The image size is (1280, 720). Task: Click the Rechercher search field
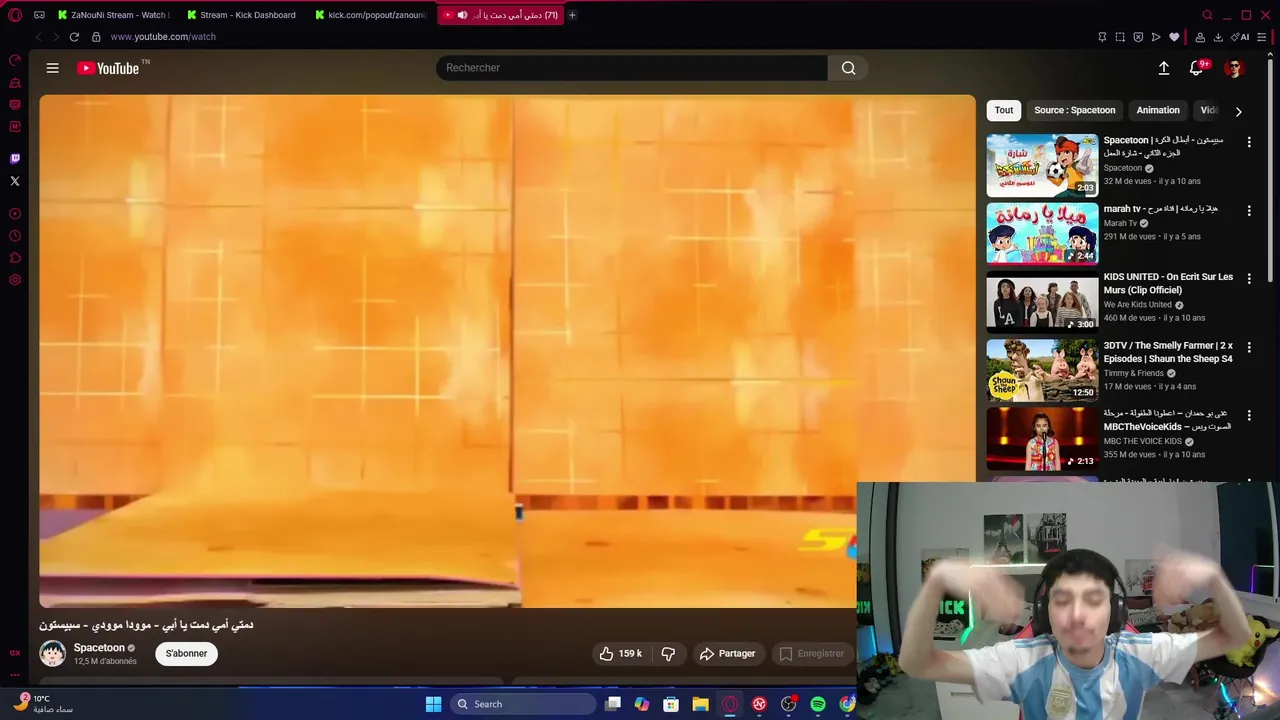tap(631, 68)
